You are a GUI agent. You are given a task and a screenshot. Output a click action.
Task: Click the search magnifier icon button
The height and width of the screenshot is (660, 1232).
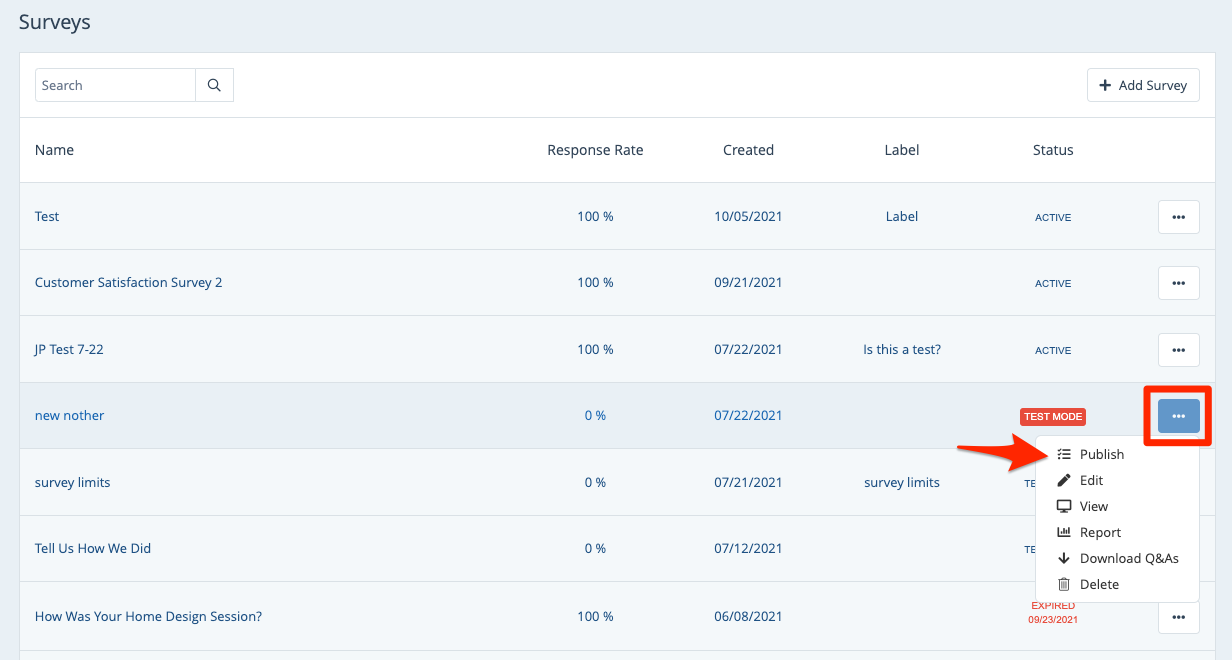pyautogui.click(x=214, y=85)
